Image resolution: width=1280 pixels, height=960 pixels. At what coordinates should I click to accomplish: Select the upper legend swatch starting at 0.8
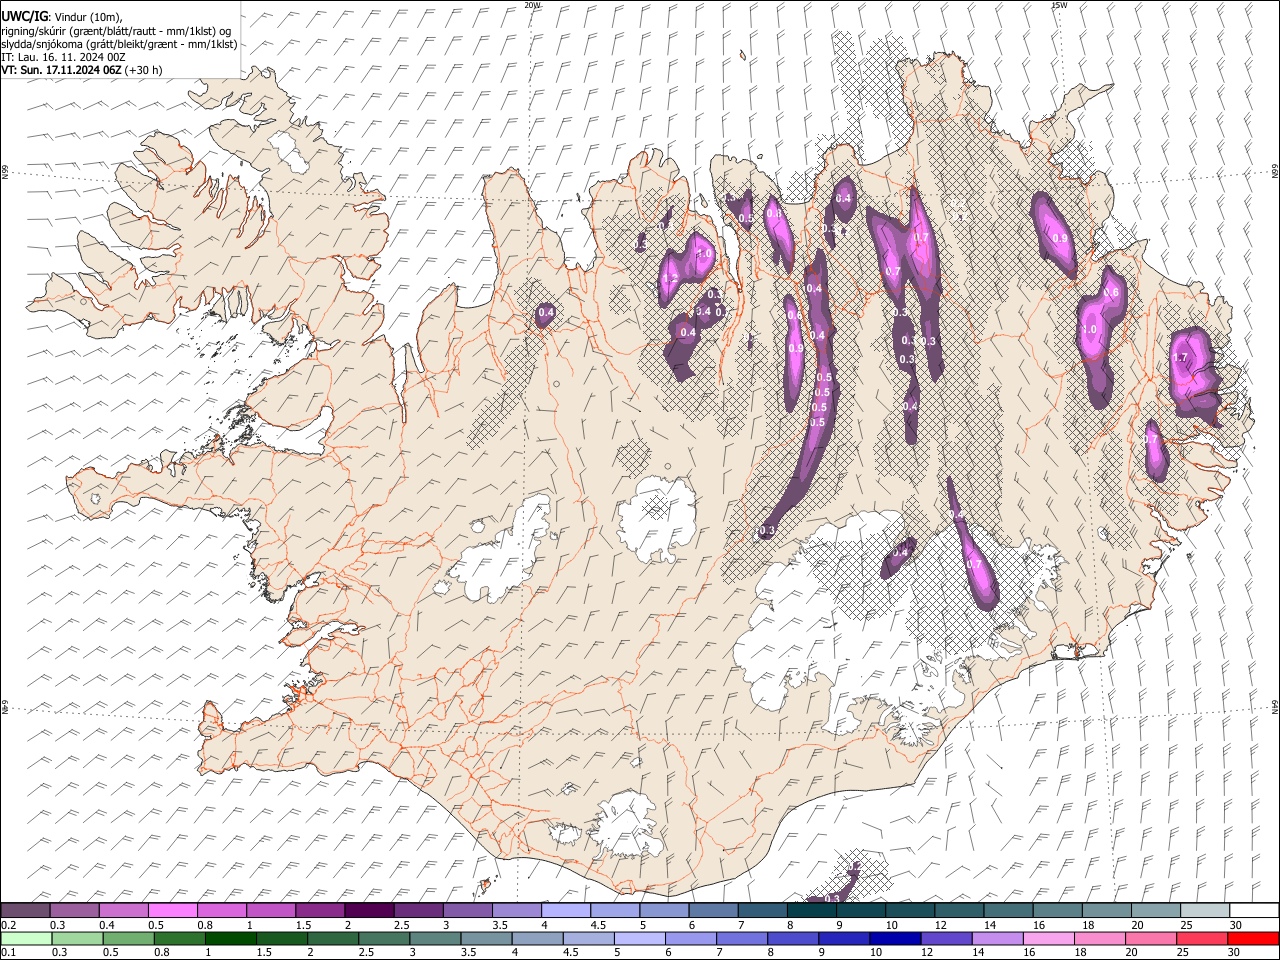click(222, 910)
